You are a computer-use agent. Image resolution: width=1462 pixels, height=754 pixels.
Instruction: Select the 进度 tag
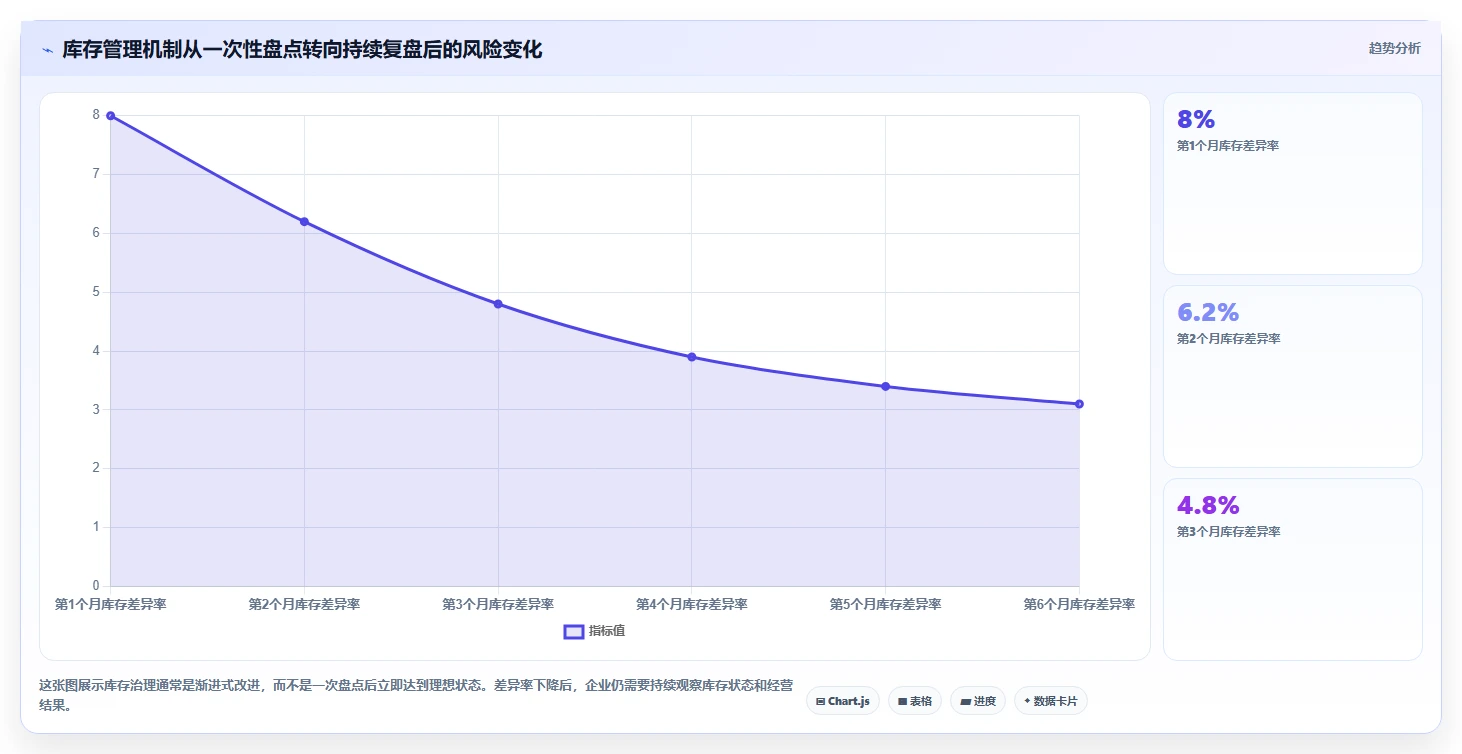pyautogui.click(x=978, y=701)
